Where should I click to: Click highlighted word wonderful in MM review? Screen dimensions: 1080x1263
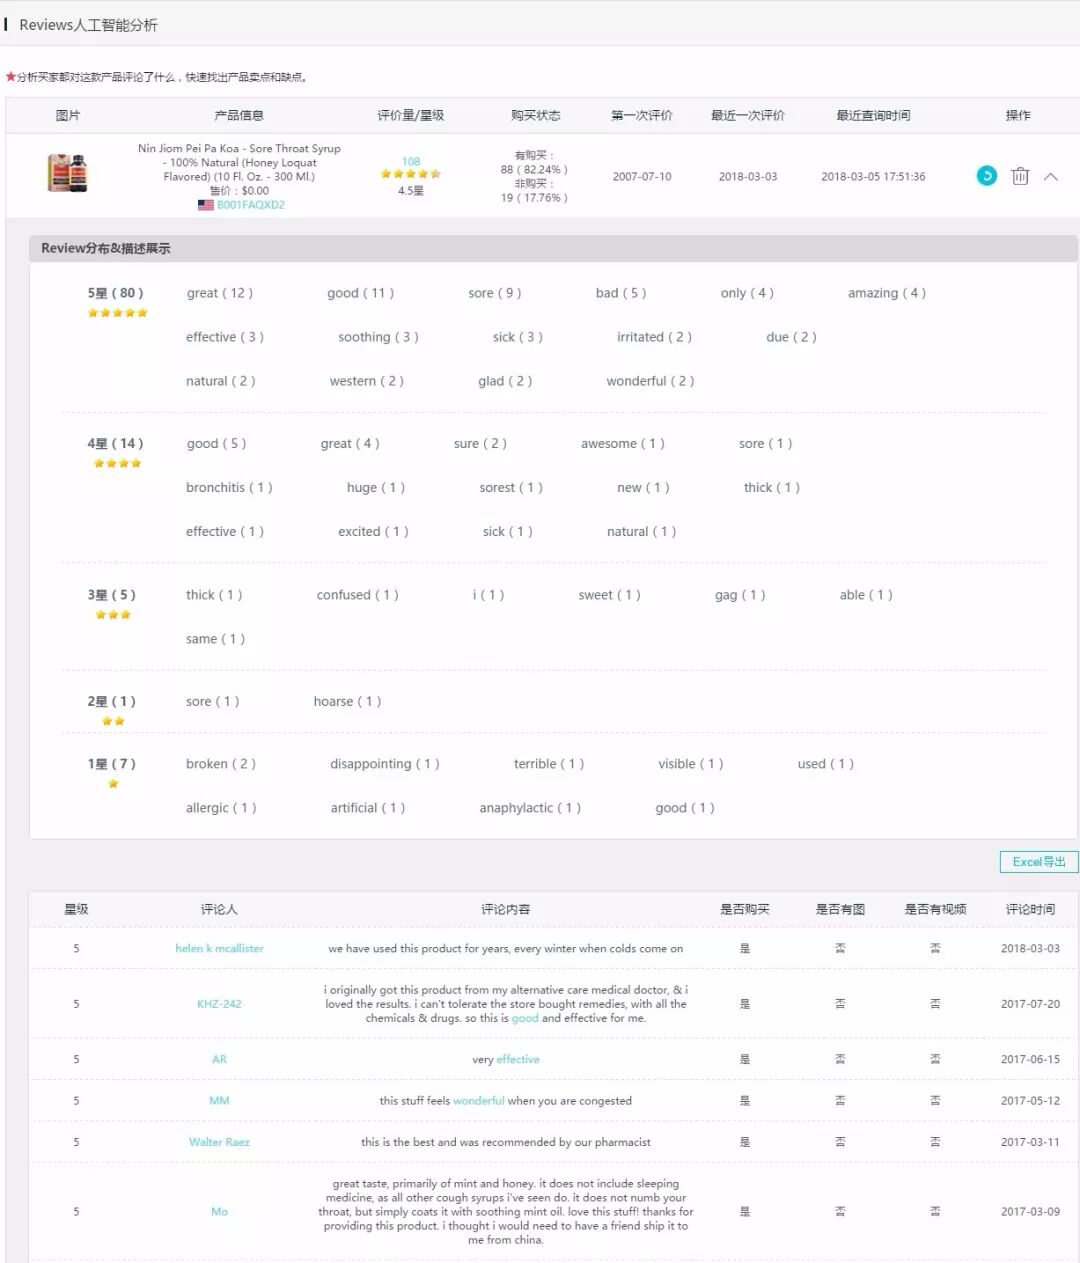(x=479, y=1101)
